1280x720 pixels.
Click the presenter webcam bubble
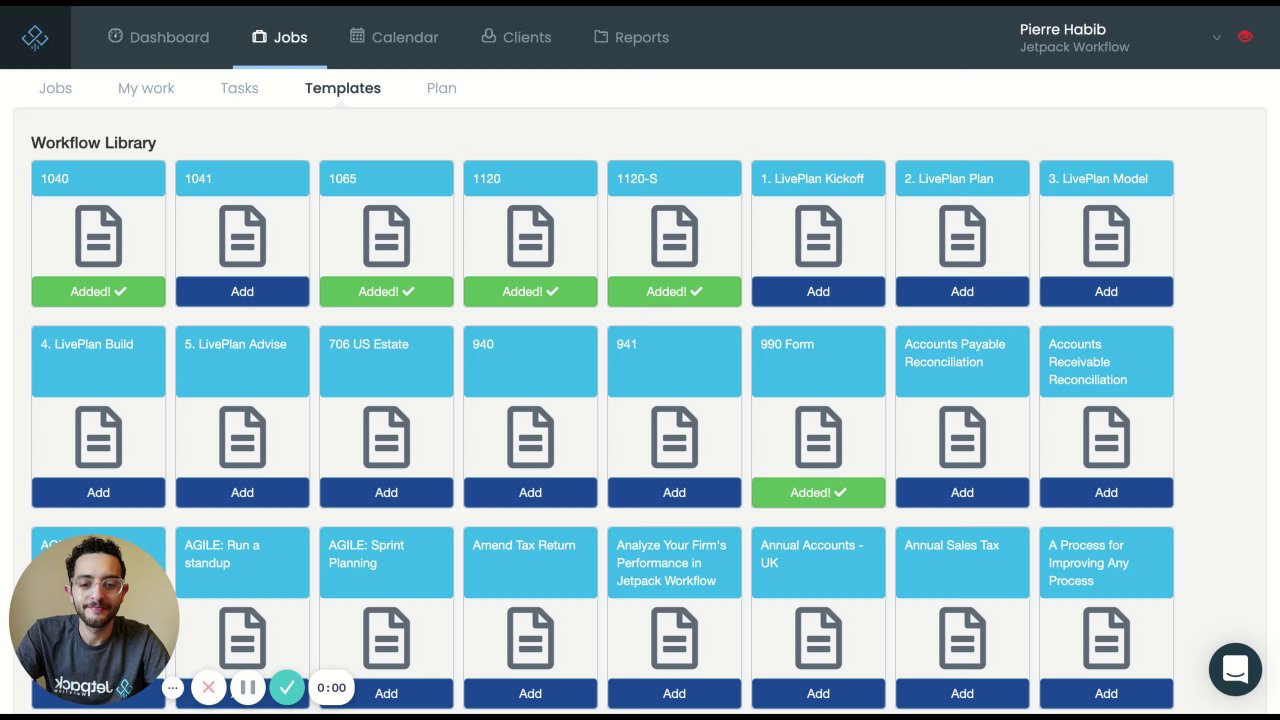[x=94, y=620]
